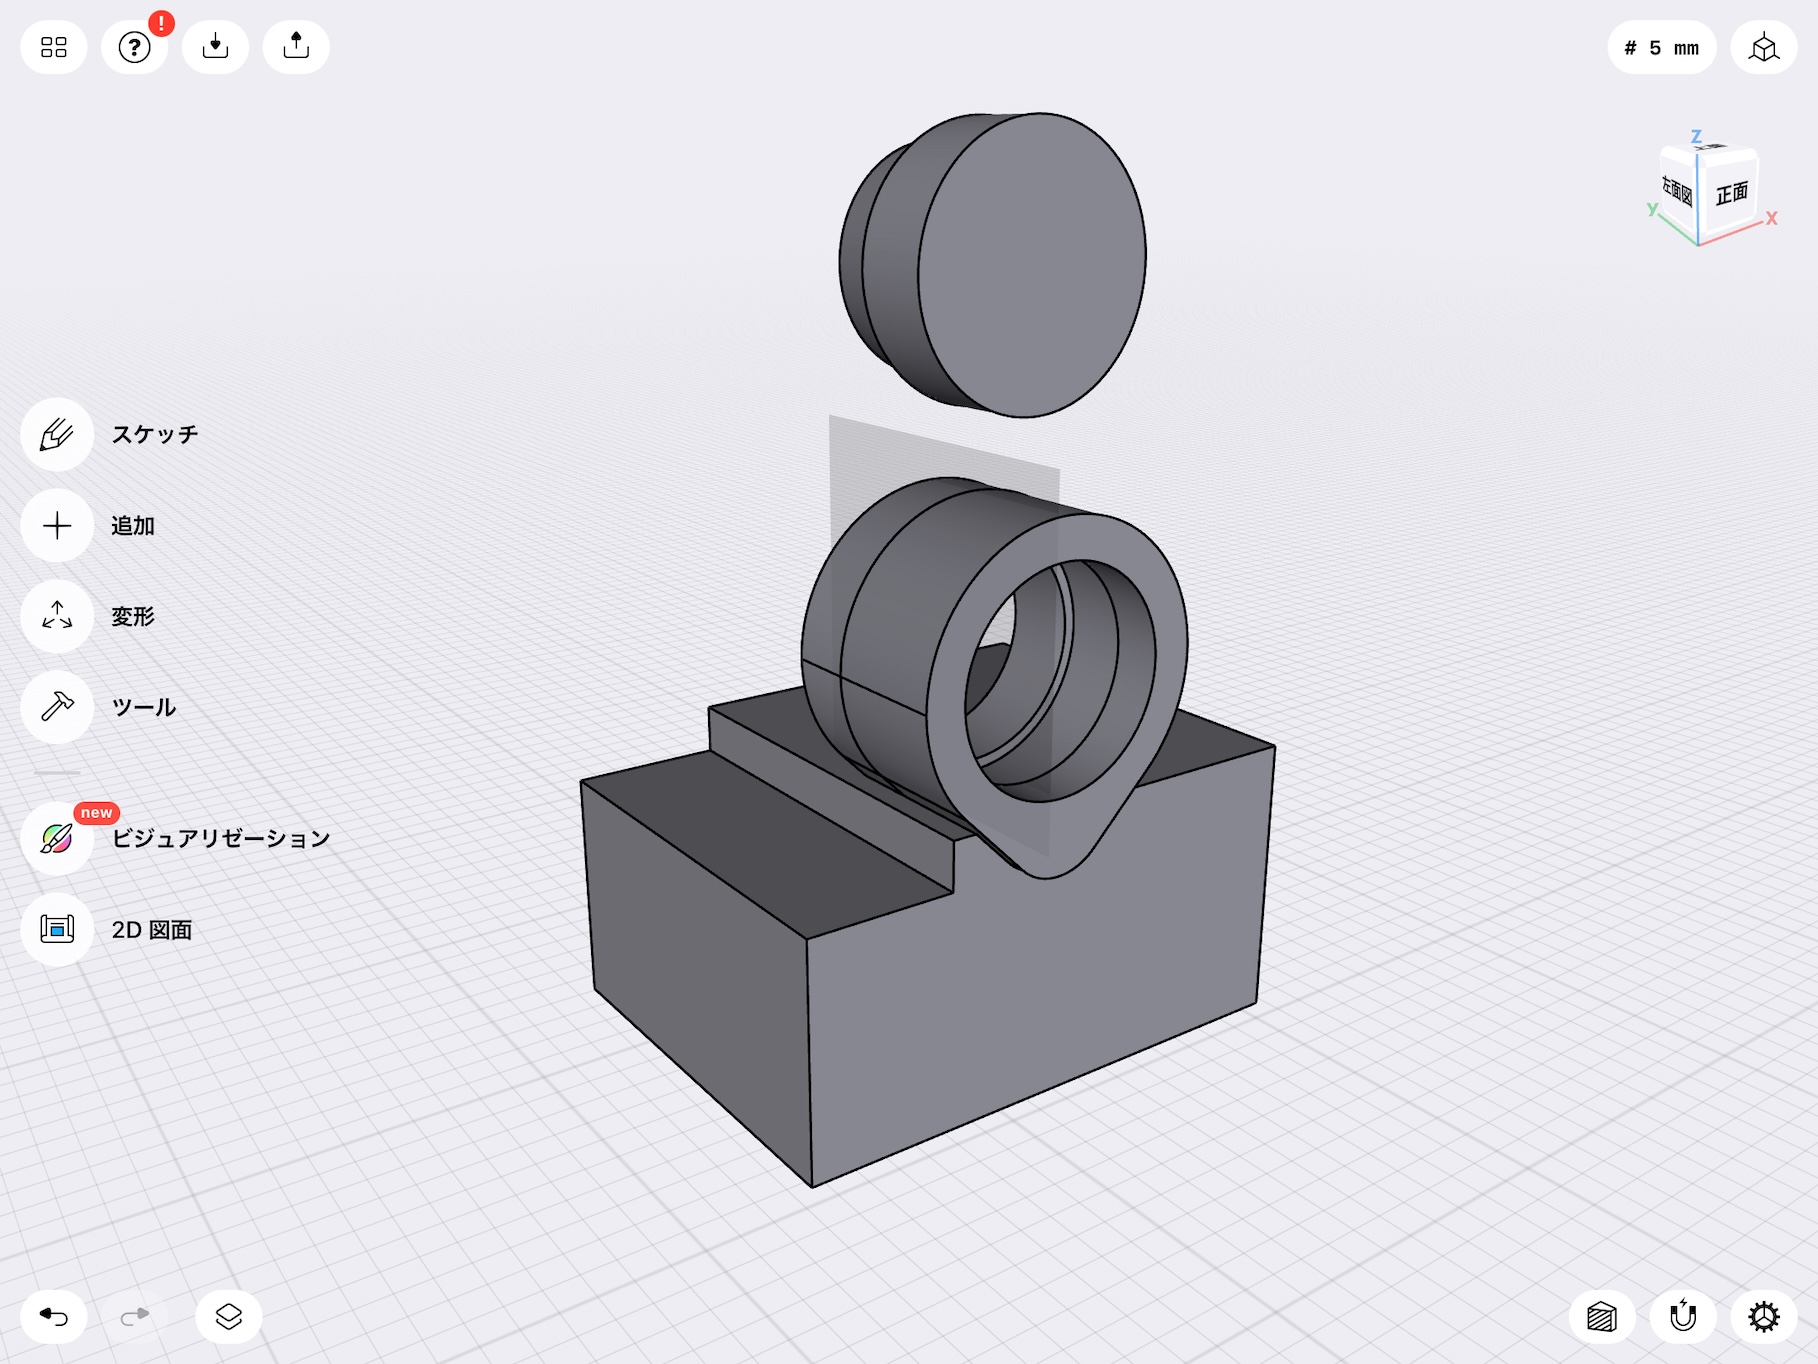Click the redo arrow button

tap(135, 1316)
